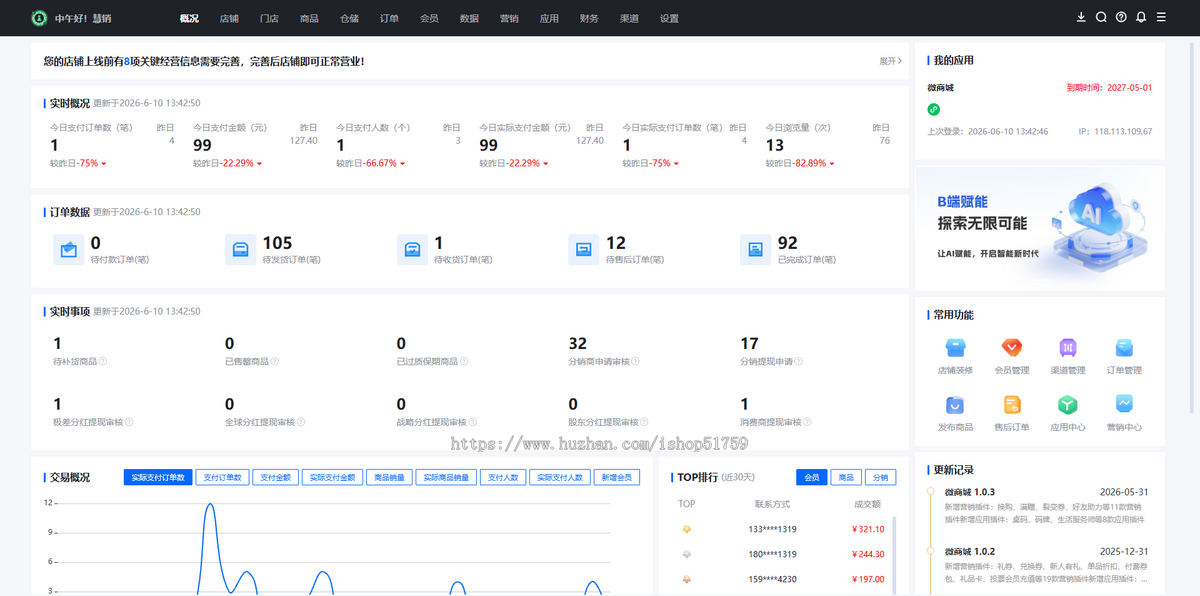The height and width of the screenshot is (596, 1200).
Task: Select the 商品销量 chart filter
Action: point(389,477)
